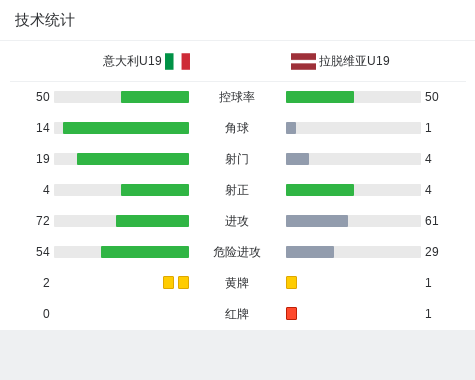This screenshot has height=380, width=475.
Task: Click the 技术统计 section heading
Action: [45, 20]
